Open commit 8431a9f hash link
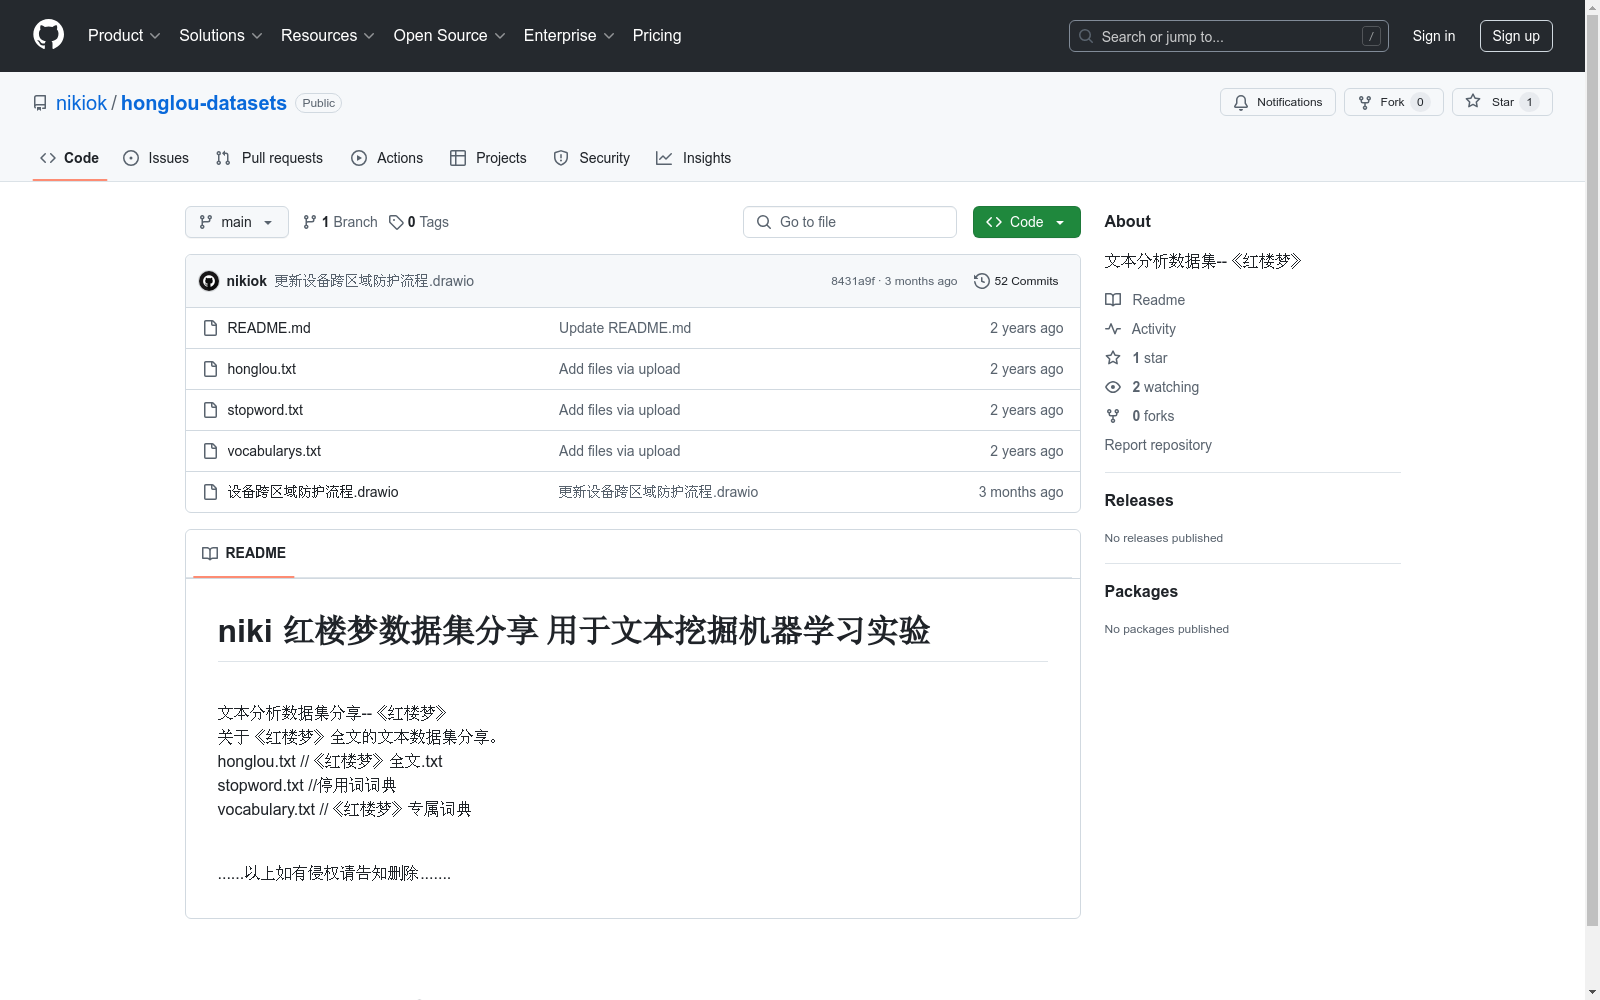Screen dimensions: 1600x1000 (853, 281)
